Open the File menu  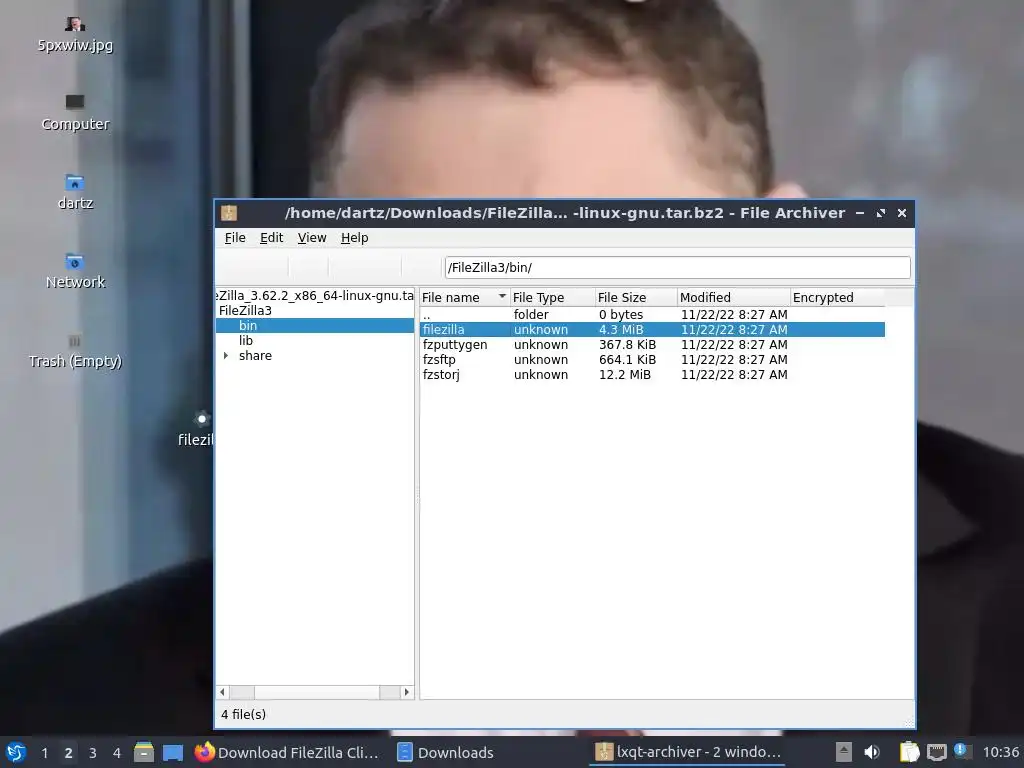pyautogui.click(x=235, y=238)
